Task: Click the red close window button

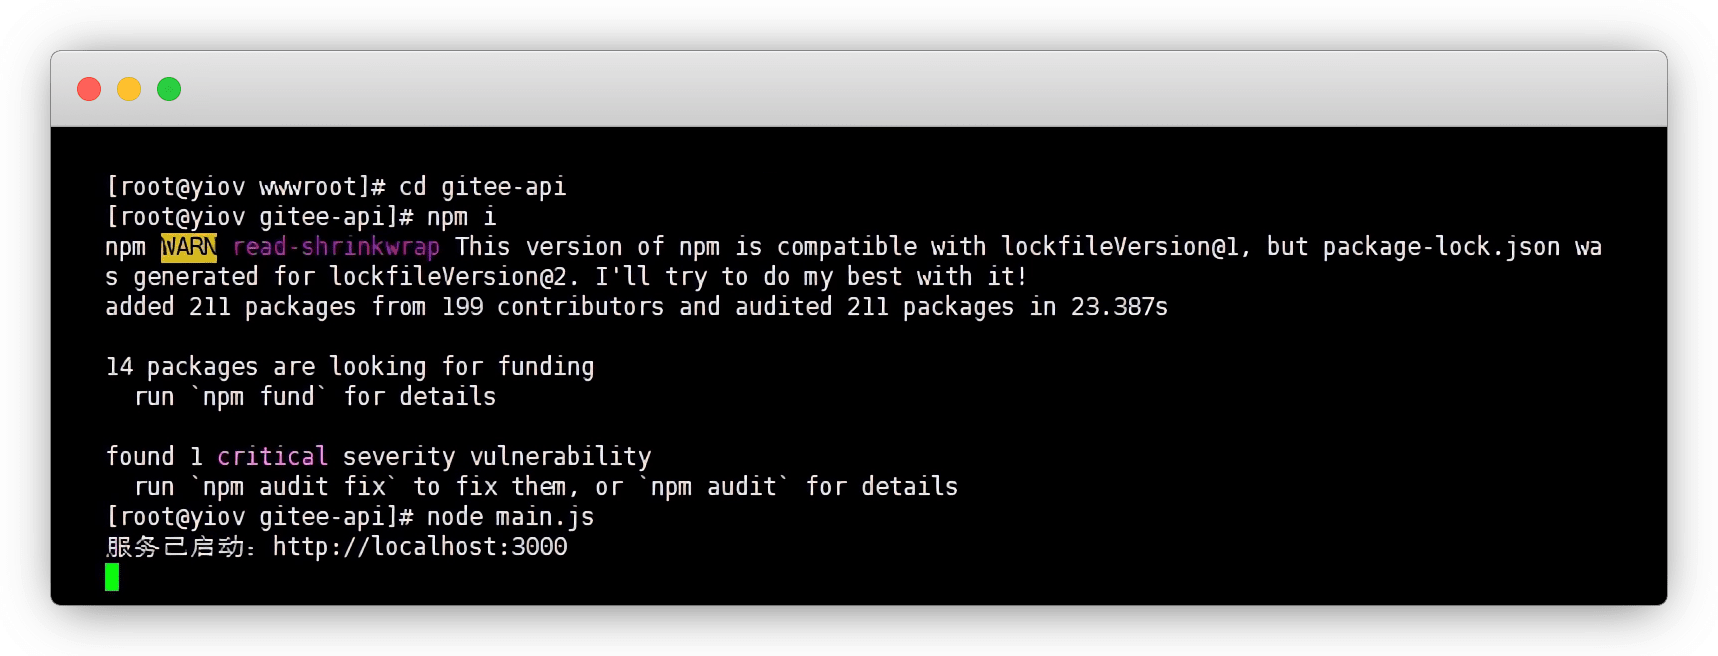Action: point(89,89)
